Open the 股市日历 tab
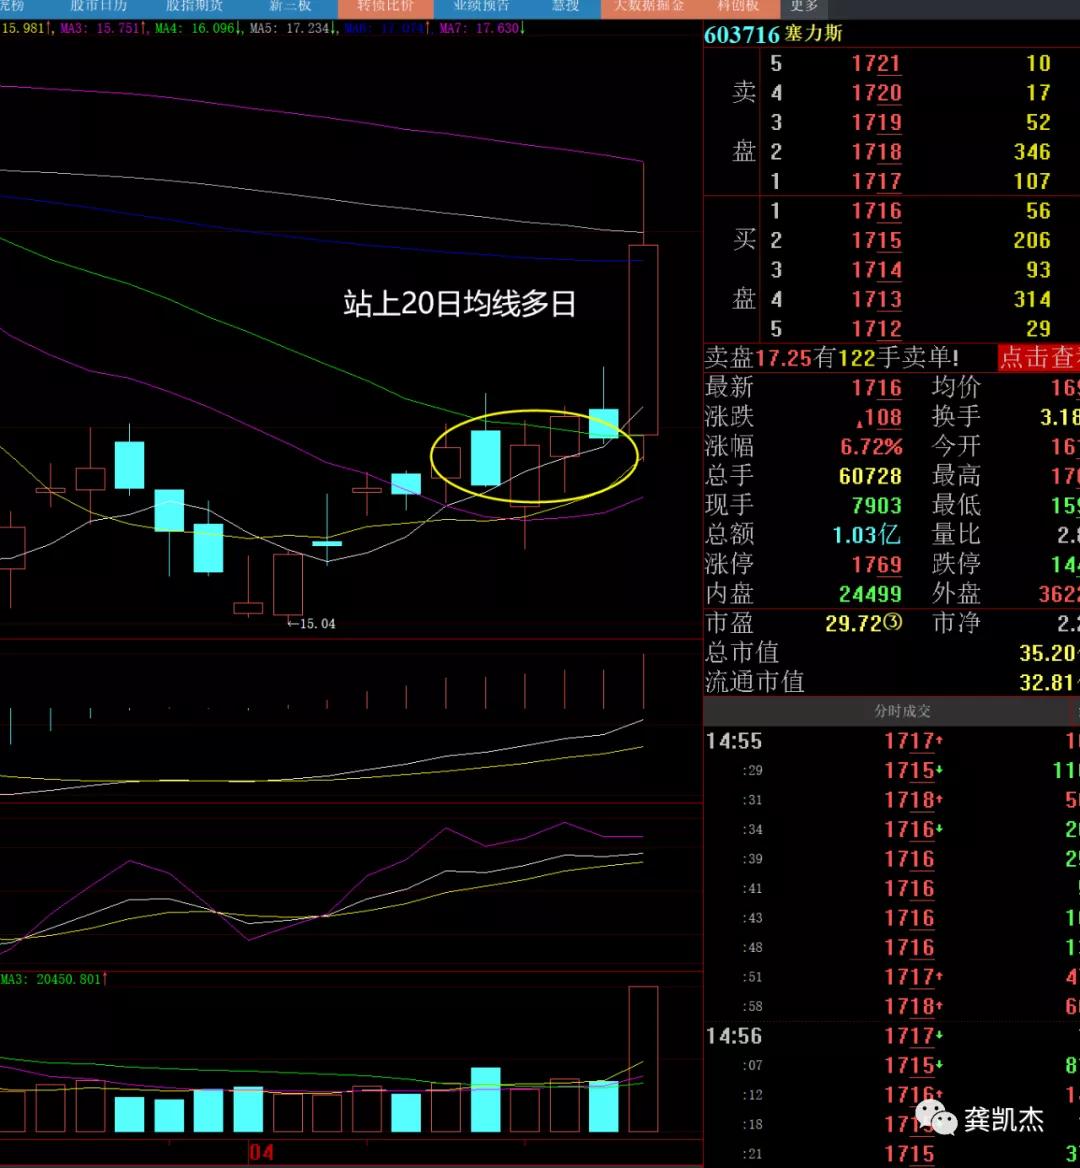Viewport: 1080px width, 1168px height. coord(98,6)
